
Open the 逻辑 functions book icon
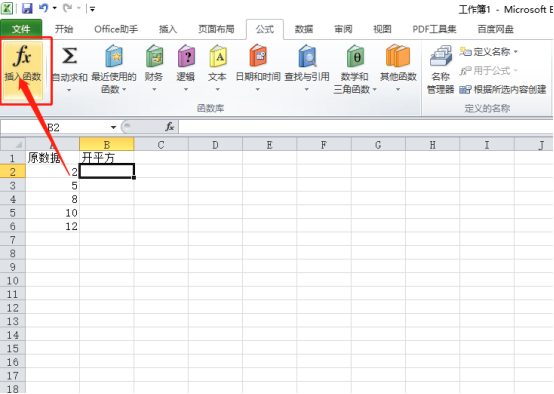coord(186,56)
